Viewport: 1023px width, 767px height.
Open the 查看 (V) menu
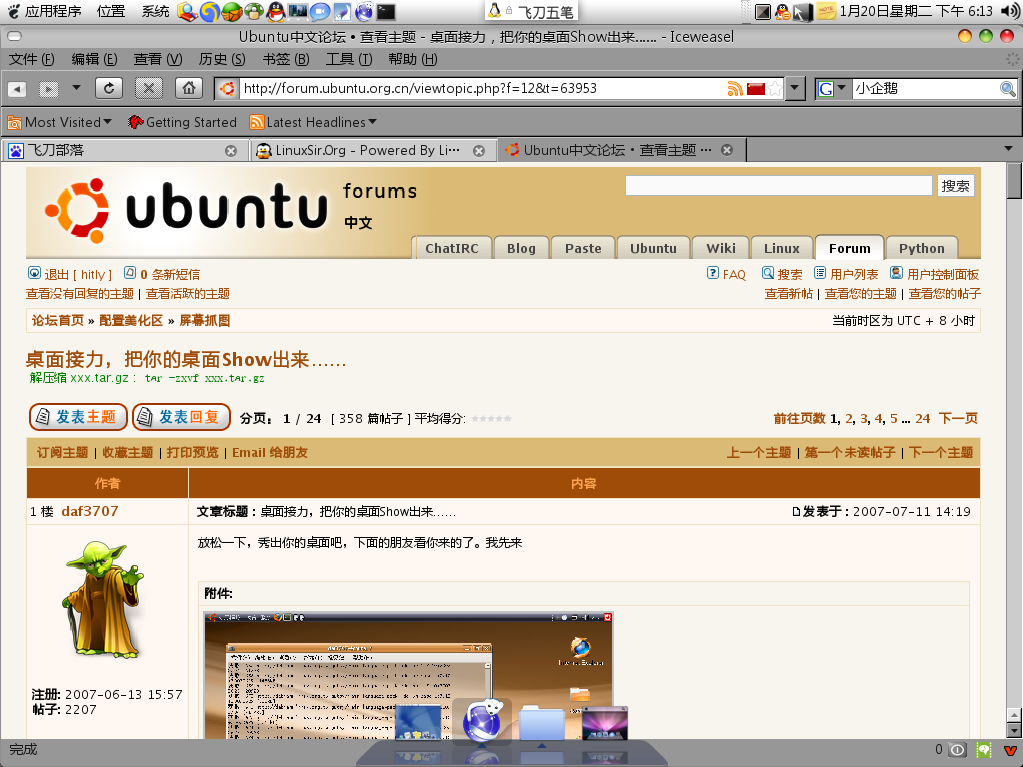[x=157, y=59]
